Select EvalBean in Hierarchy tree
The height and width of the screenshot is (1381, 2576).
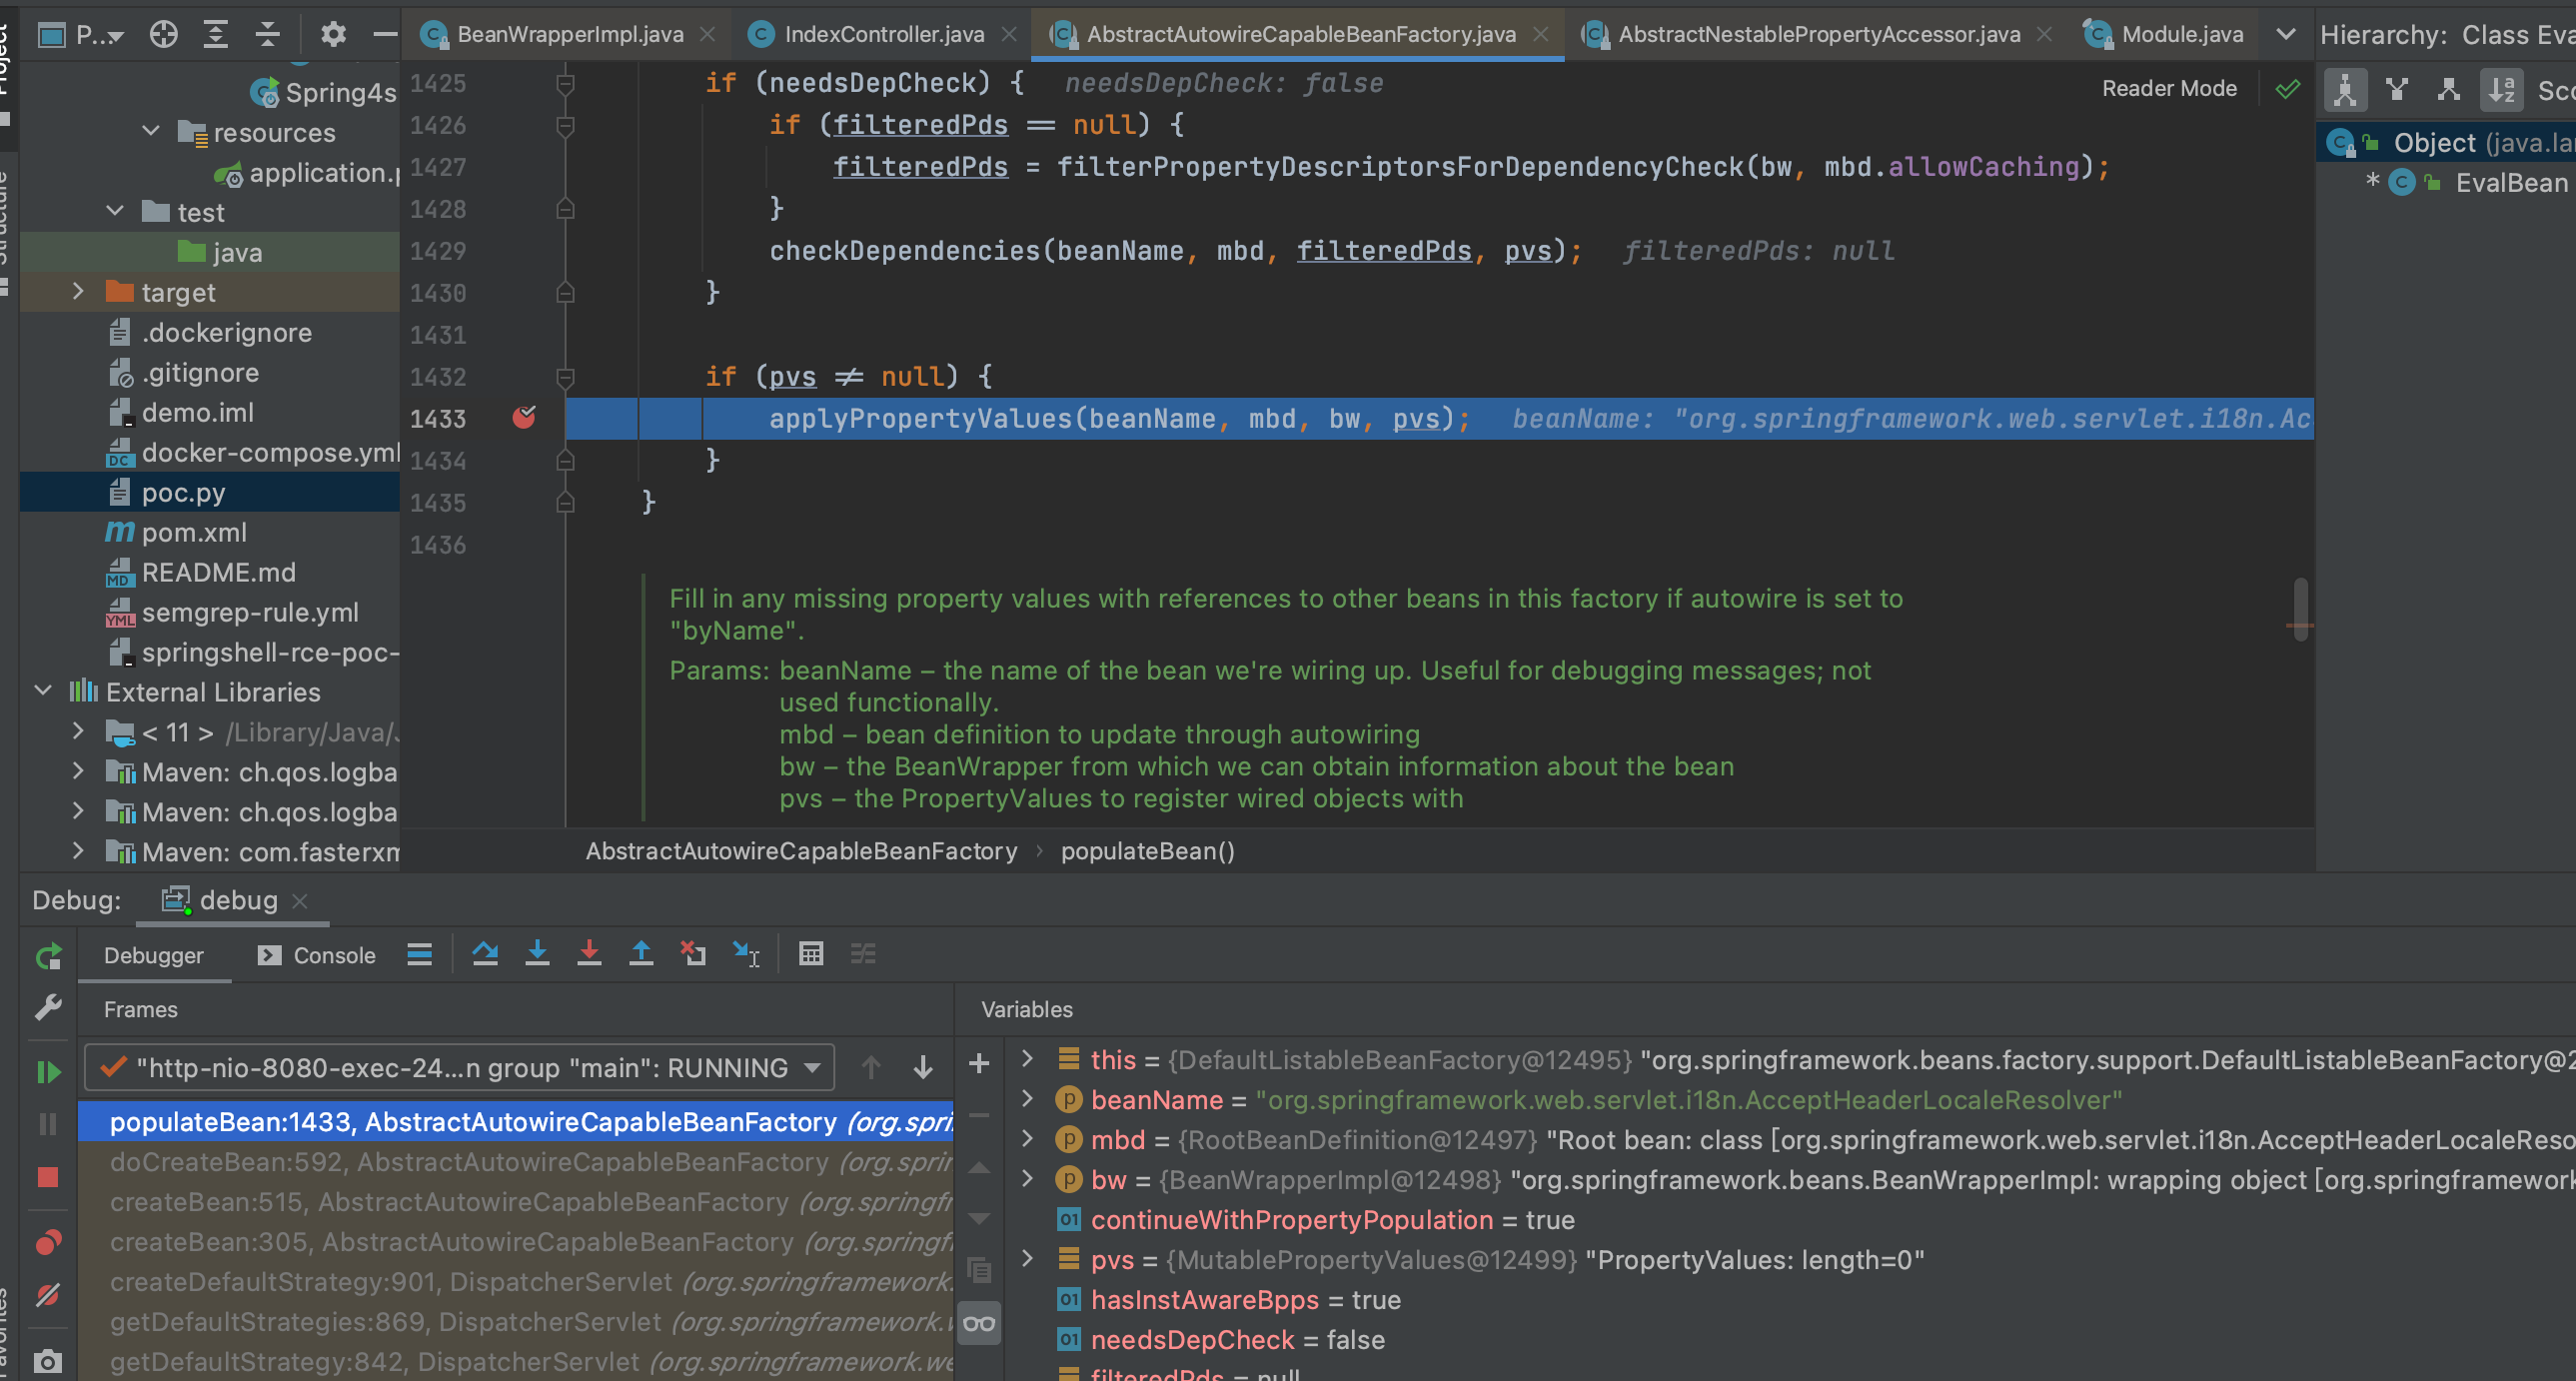(x=2511, y=183)
